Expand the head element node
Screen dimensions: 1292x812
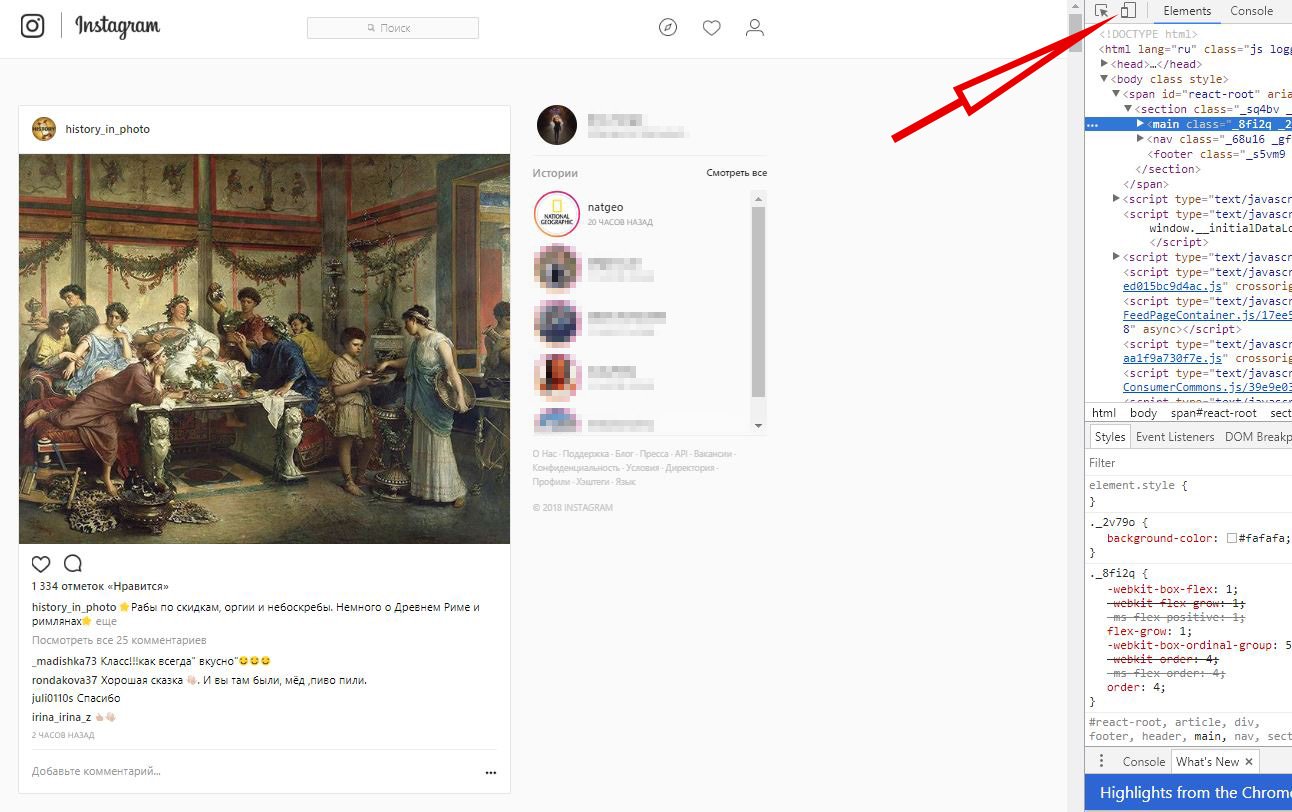(x=1105, y=64)
